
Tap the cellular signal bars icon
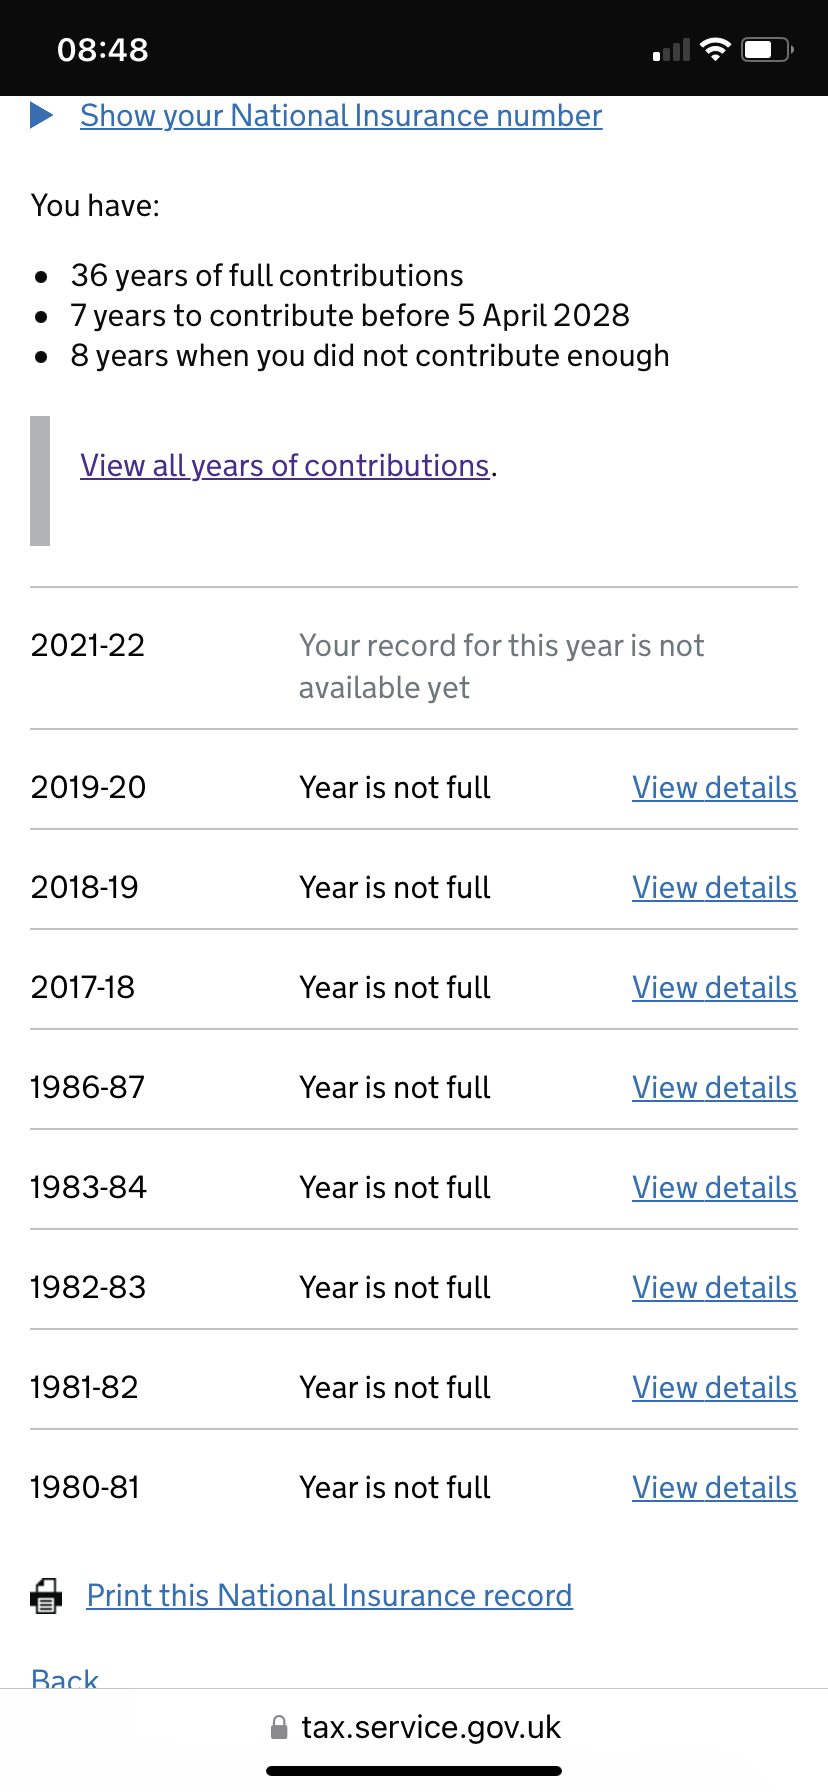point(672,50)
